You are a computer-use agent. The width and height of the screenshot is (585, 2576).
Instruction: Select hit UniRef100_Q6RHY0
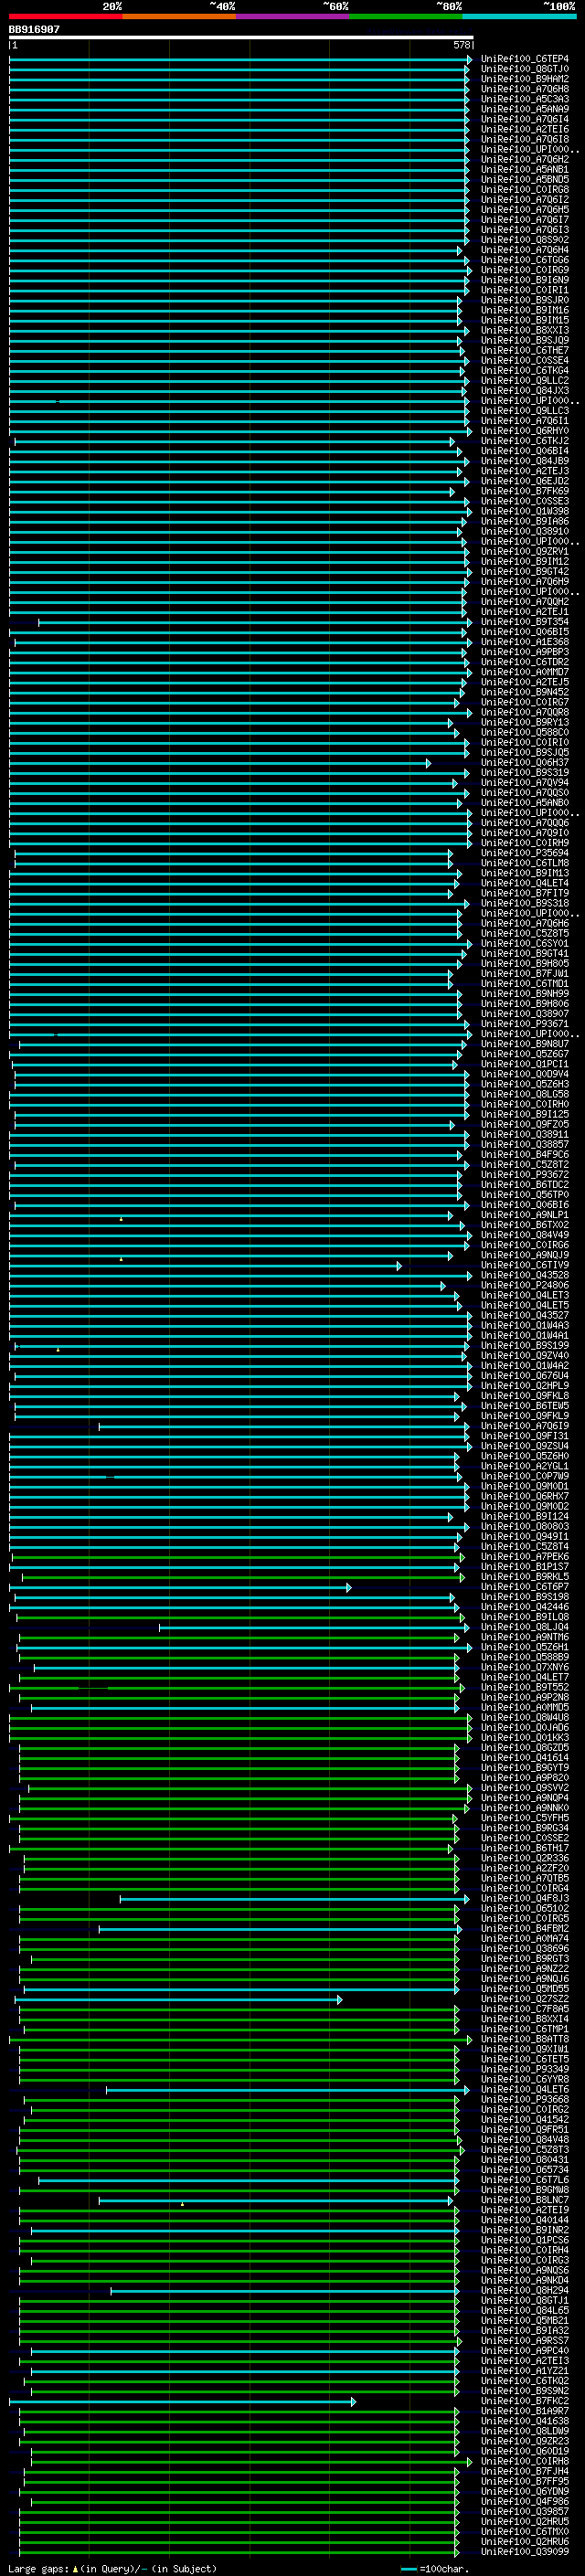tap(524, 431)
